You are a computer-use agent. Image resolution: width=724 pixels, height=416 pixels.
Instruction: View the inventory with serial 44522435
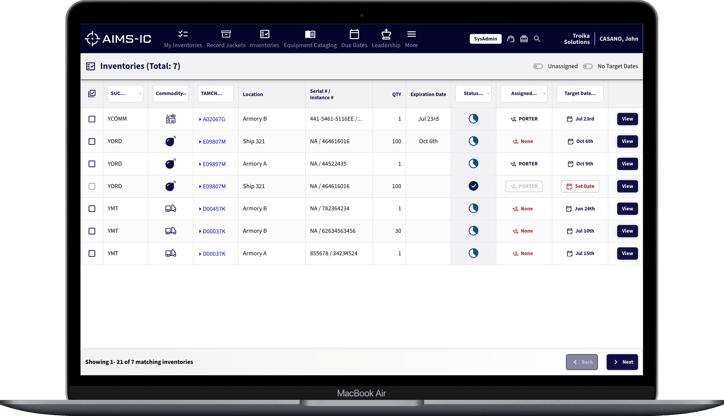[627, 164]
